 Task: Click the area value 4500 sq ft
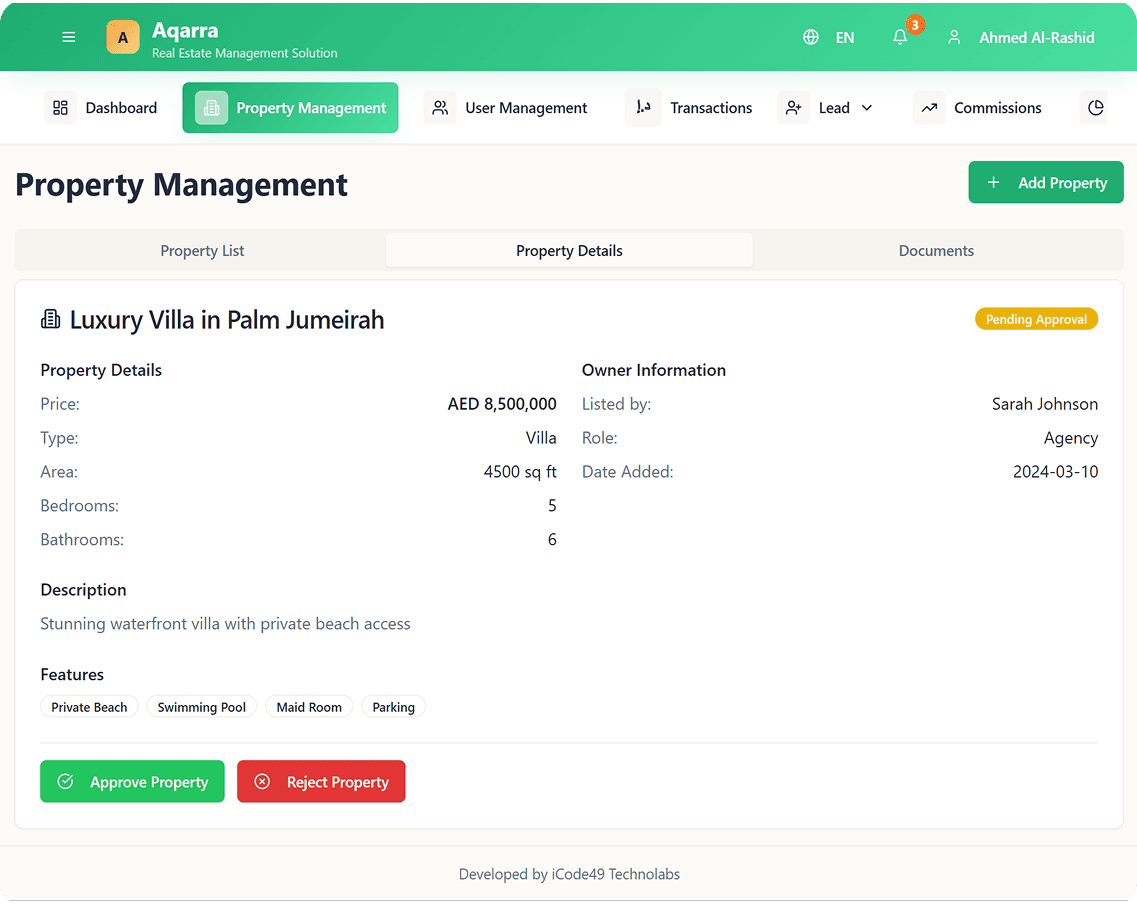coord(520,471)
